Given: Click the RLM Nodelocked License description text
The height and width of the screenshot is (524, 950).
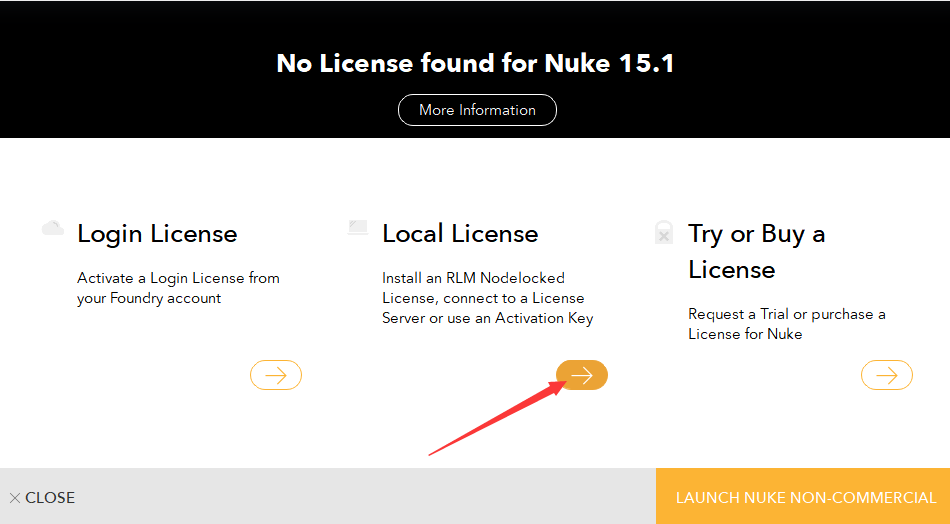Looking at the screenshot, I should click(x=487, y=298).
